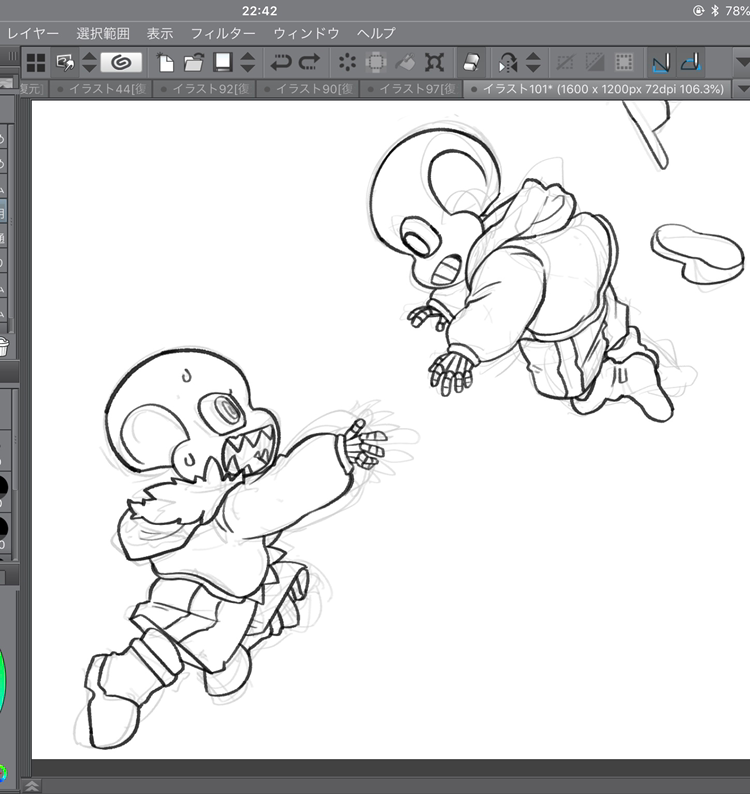Click the 78% battery indicator
The width and height of the screenshot is (750, 794).
(x=737, y=11)
